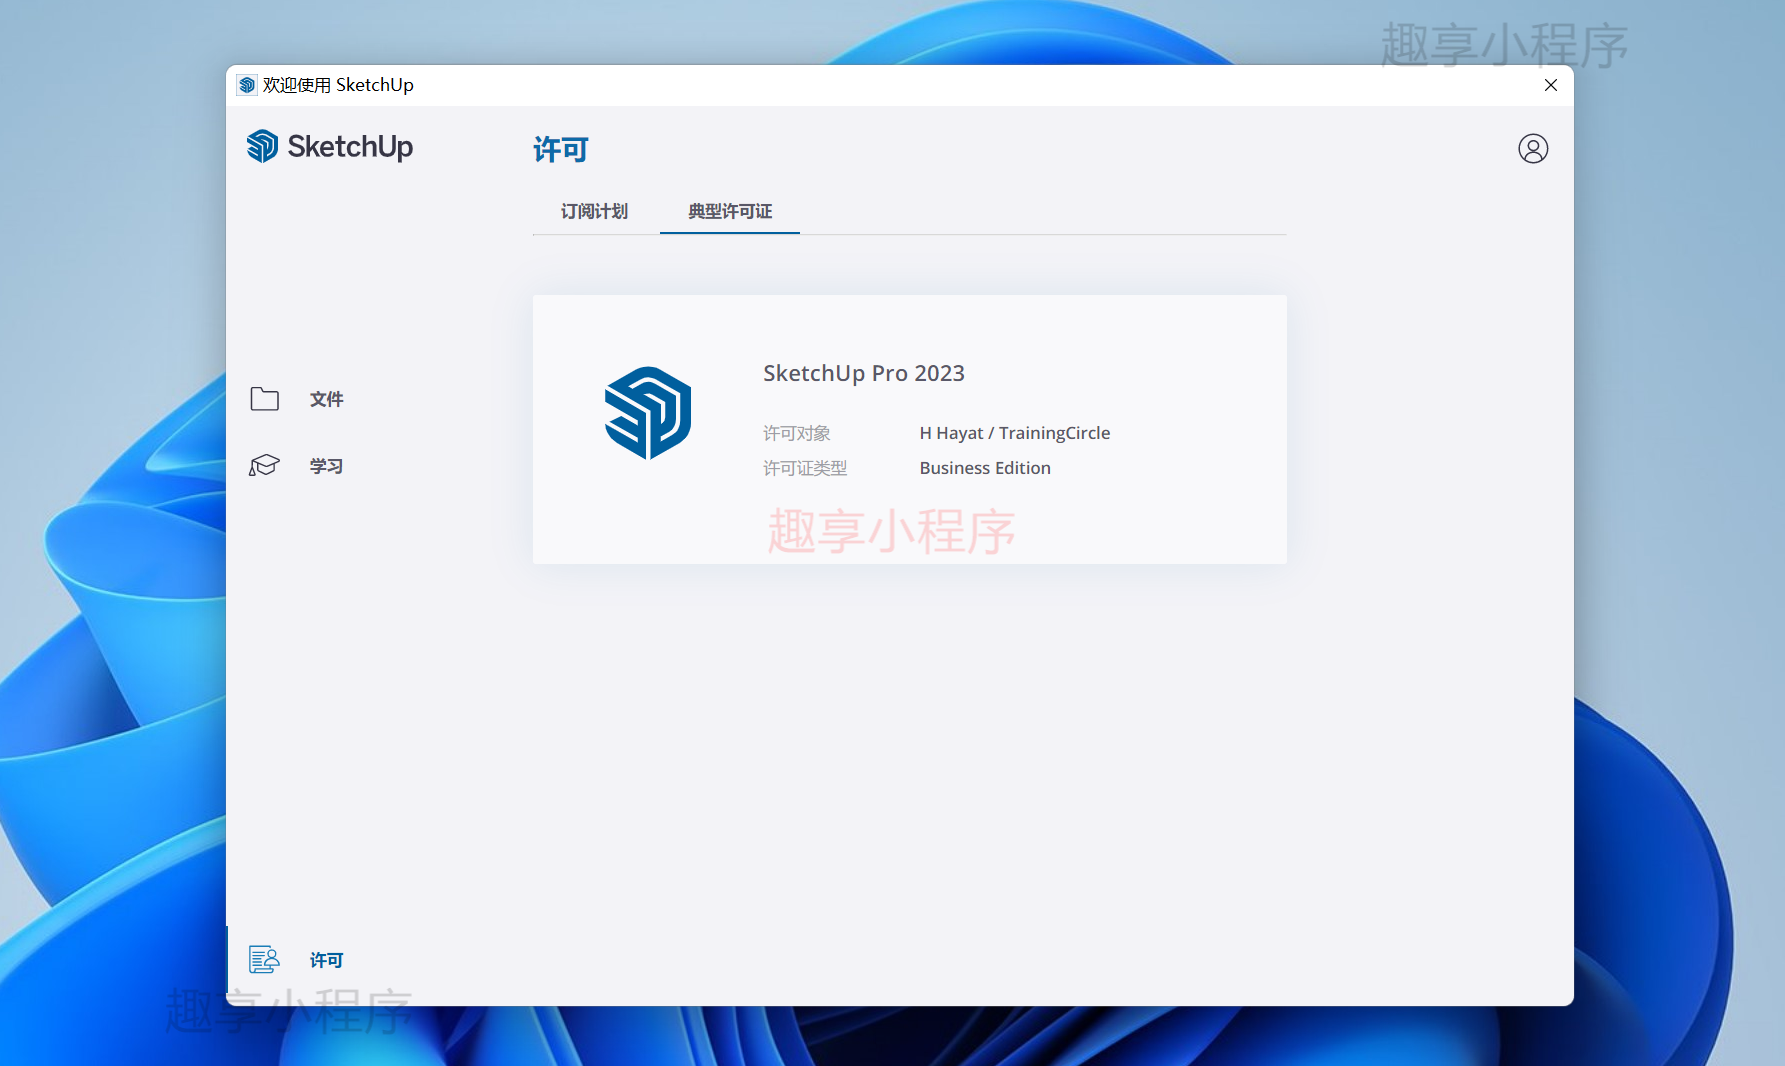Image resolution: width=1785 pixels, height=1066 pixels.
Task: Click the Business Edition value
Action: tap(985, 468)
